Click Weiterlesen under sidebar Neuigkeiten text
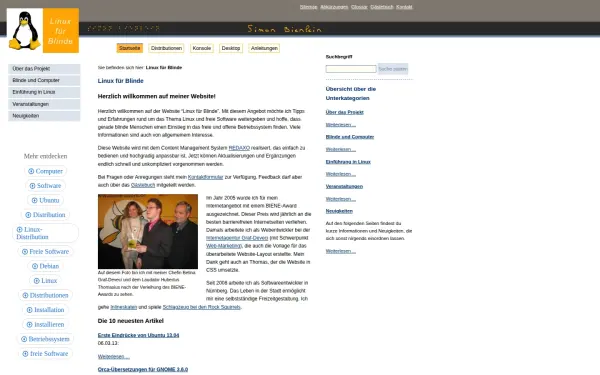Viewport: 600px width, 375px height. pyautogui.click(x=341, y=251)
